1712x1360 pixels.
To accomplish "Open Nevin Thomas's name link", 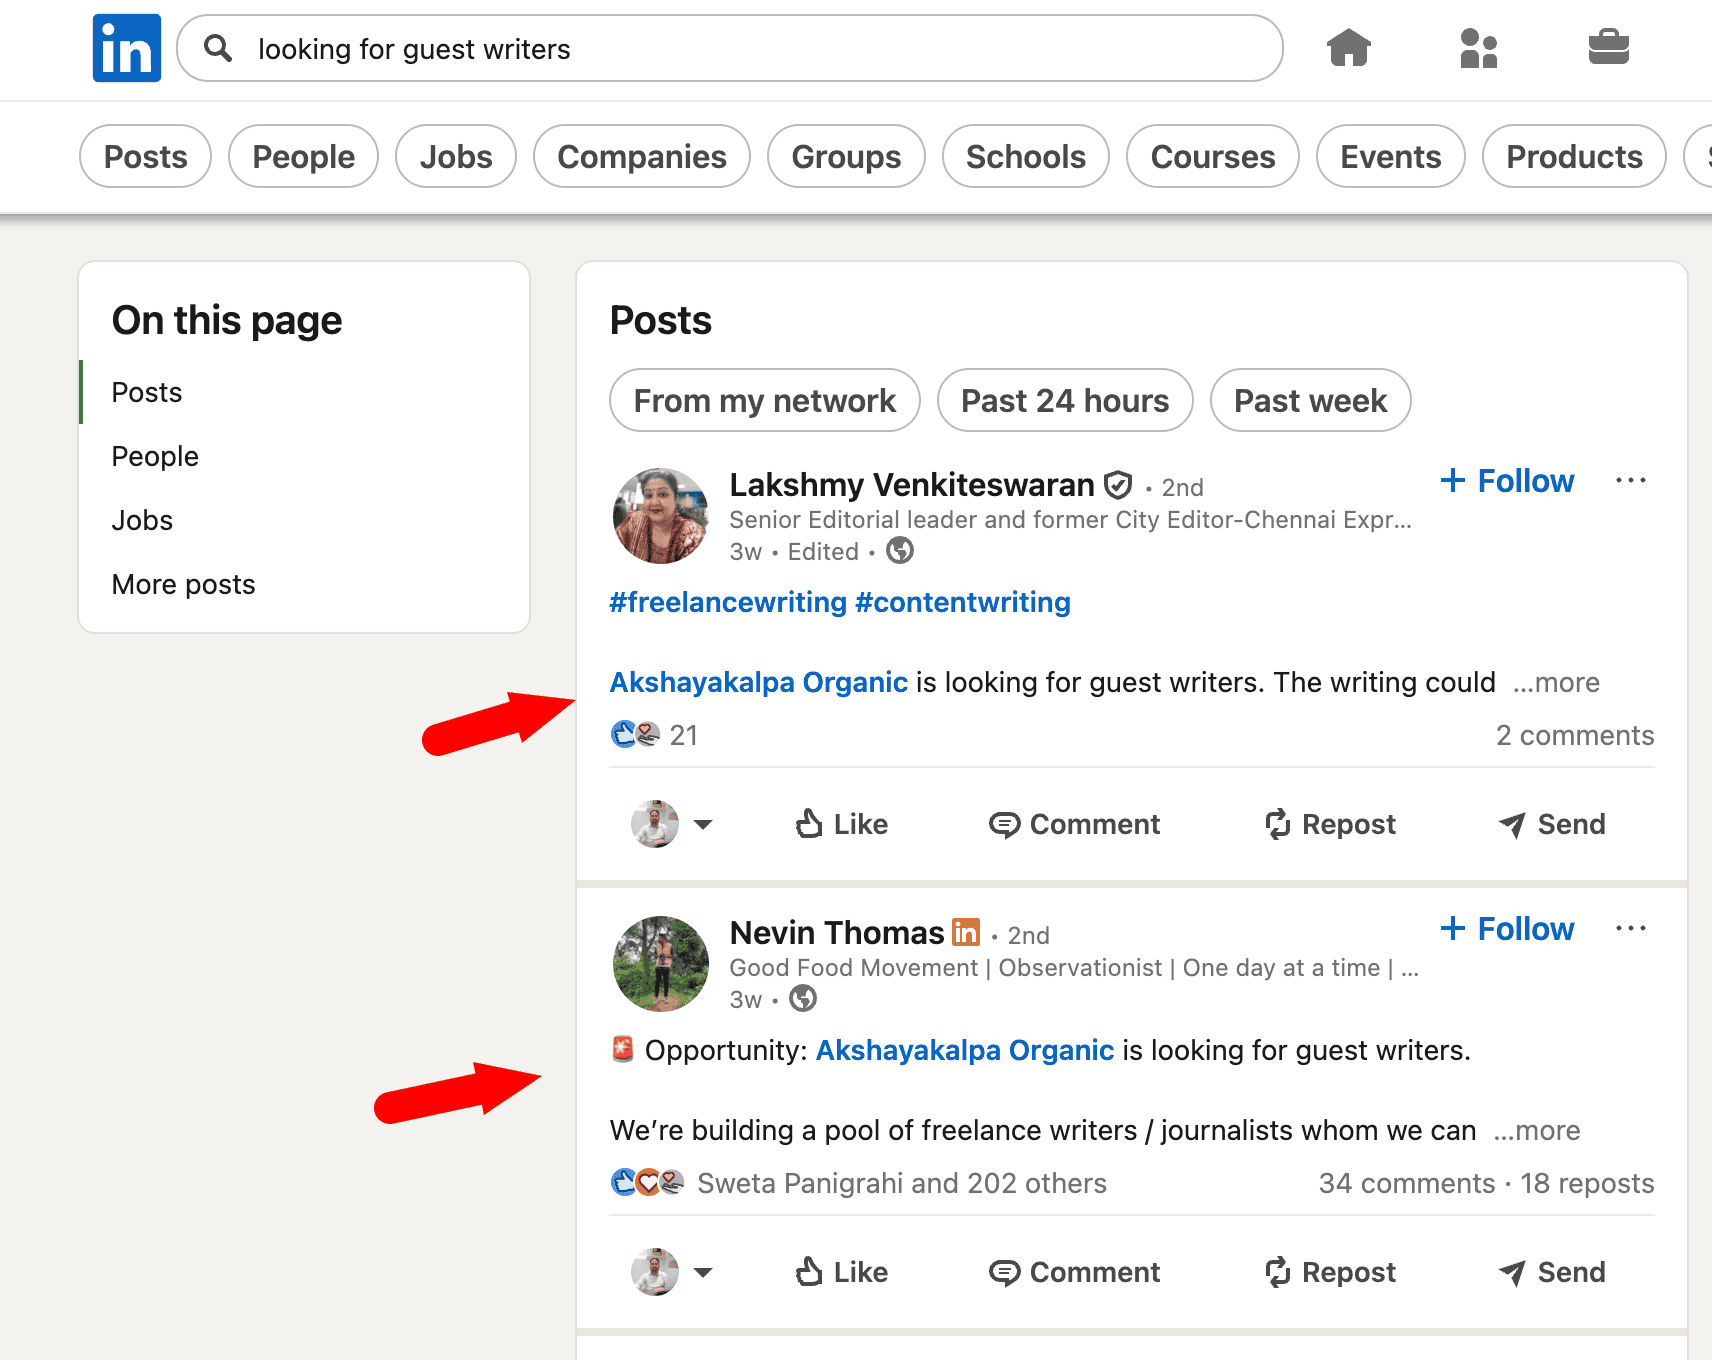I will point(837,933).
